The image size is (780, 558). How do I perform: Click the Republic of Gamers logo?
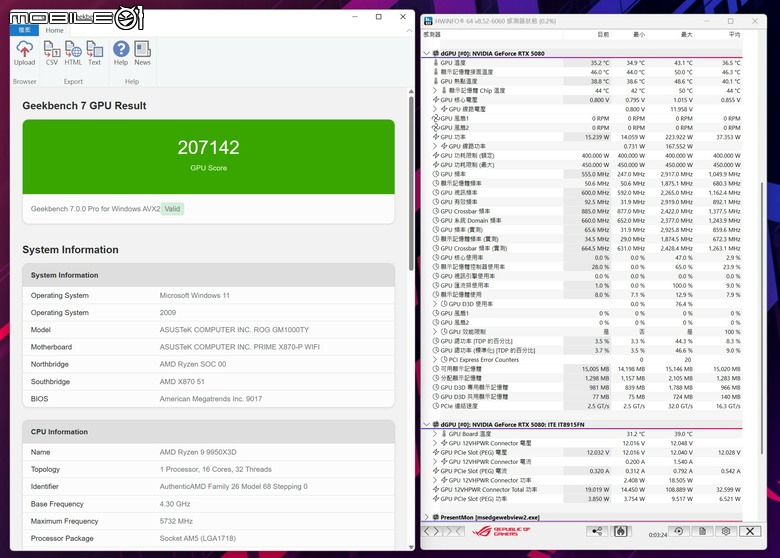coord(501,531)
